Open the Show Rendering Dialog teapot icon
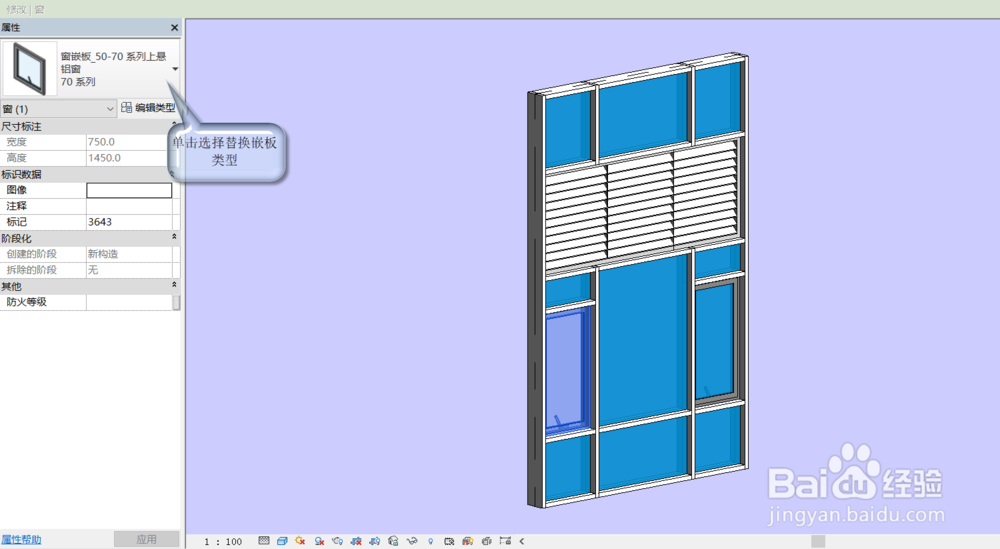 tap(337, 541)
